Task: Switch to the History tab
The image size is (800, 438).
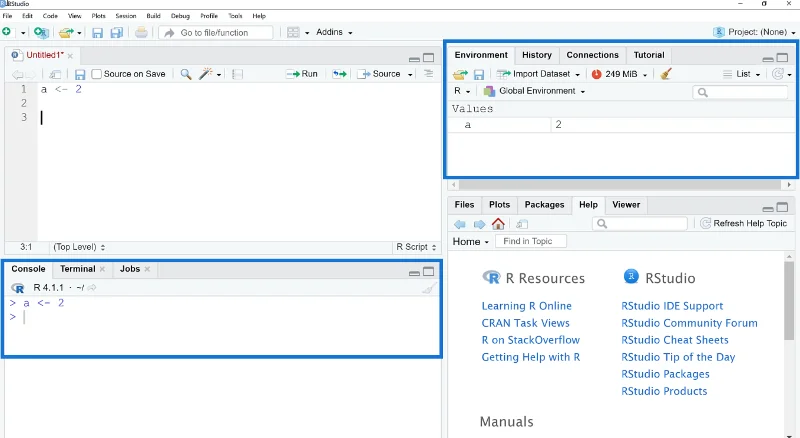Action: [x=537, y=55]
